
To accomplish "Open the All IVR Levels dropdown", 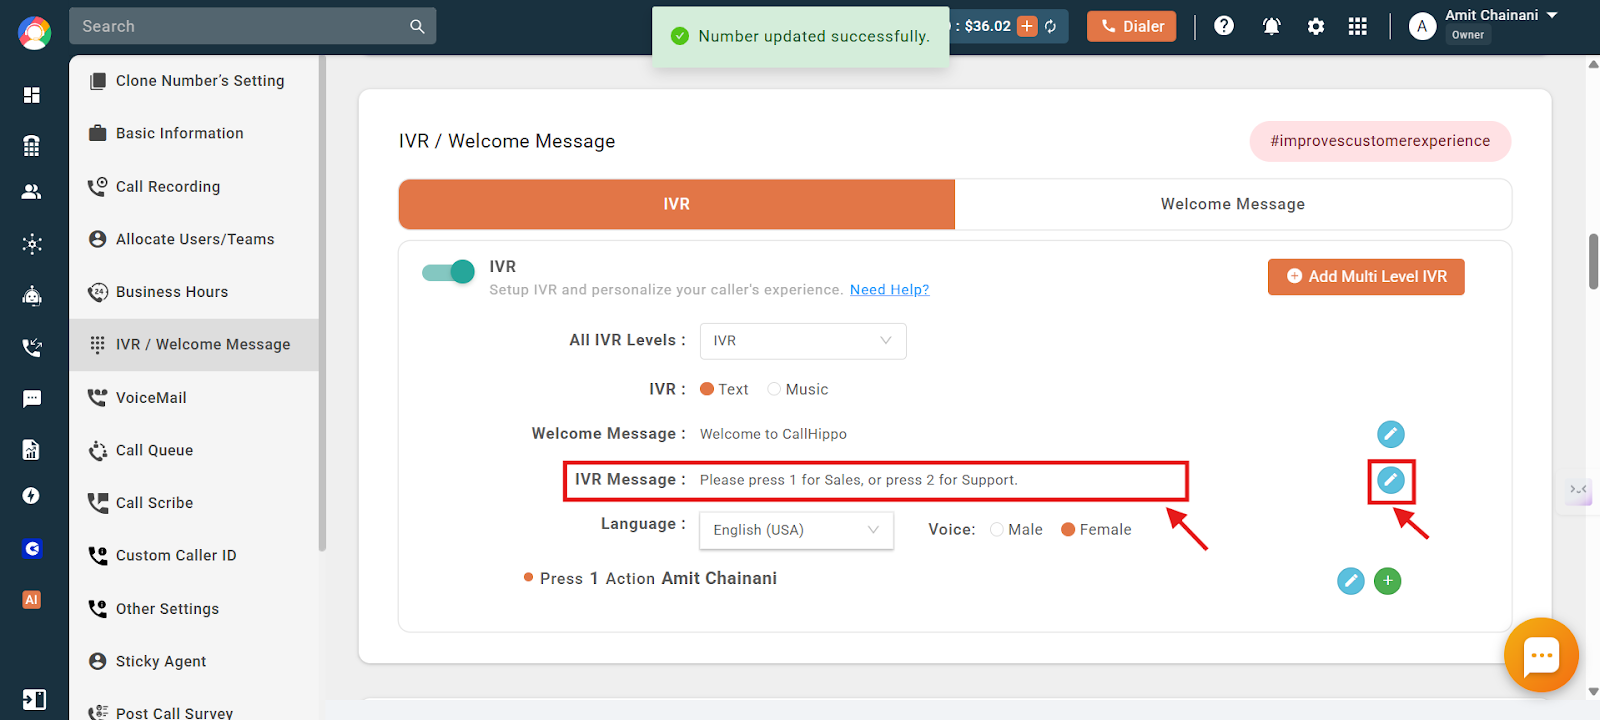I will 803,341.
